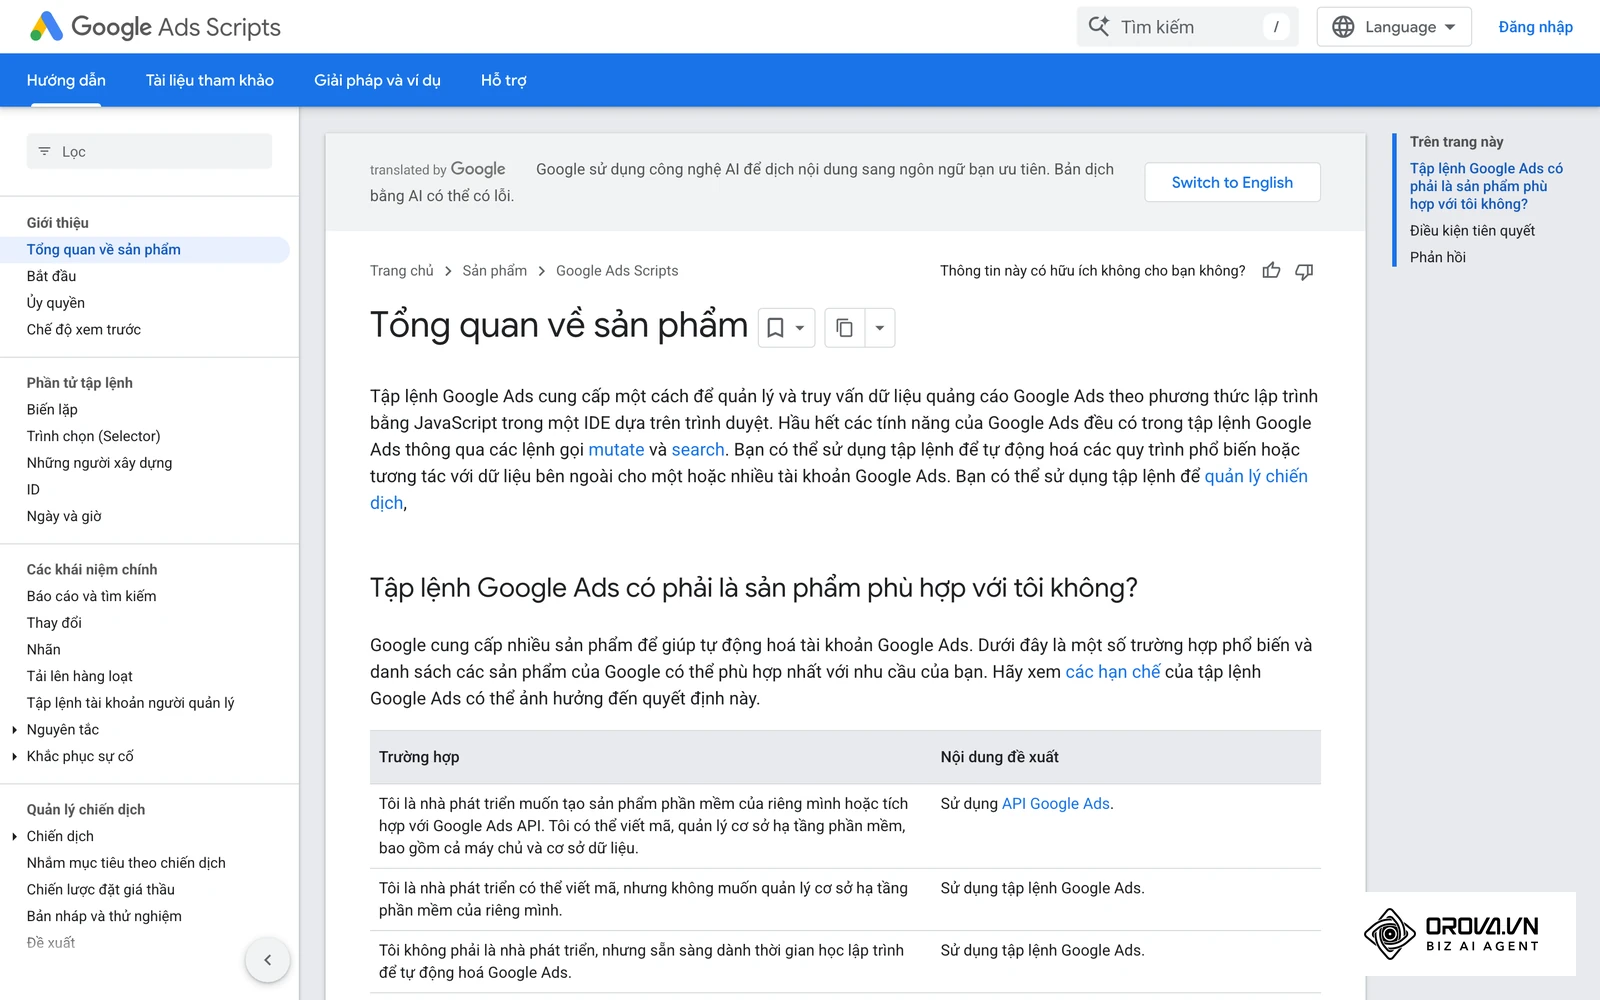Open Ủy quyền in the sidebar
Viewport: 1600px width, 1000px height.
(x=56, y=303)
